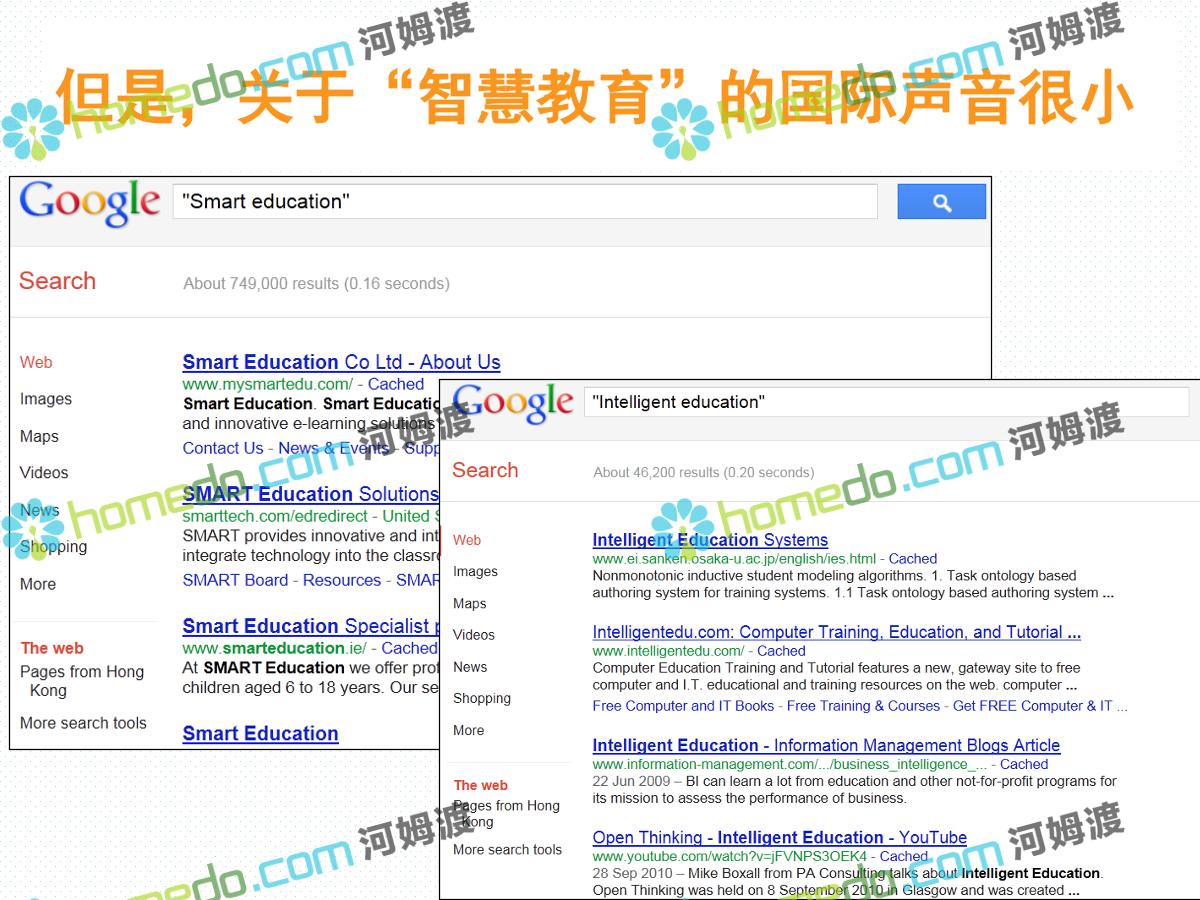1200x900 pixels.
Task: Choose "The web" in Smart education sidebar
Action: click(52, 648)
